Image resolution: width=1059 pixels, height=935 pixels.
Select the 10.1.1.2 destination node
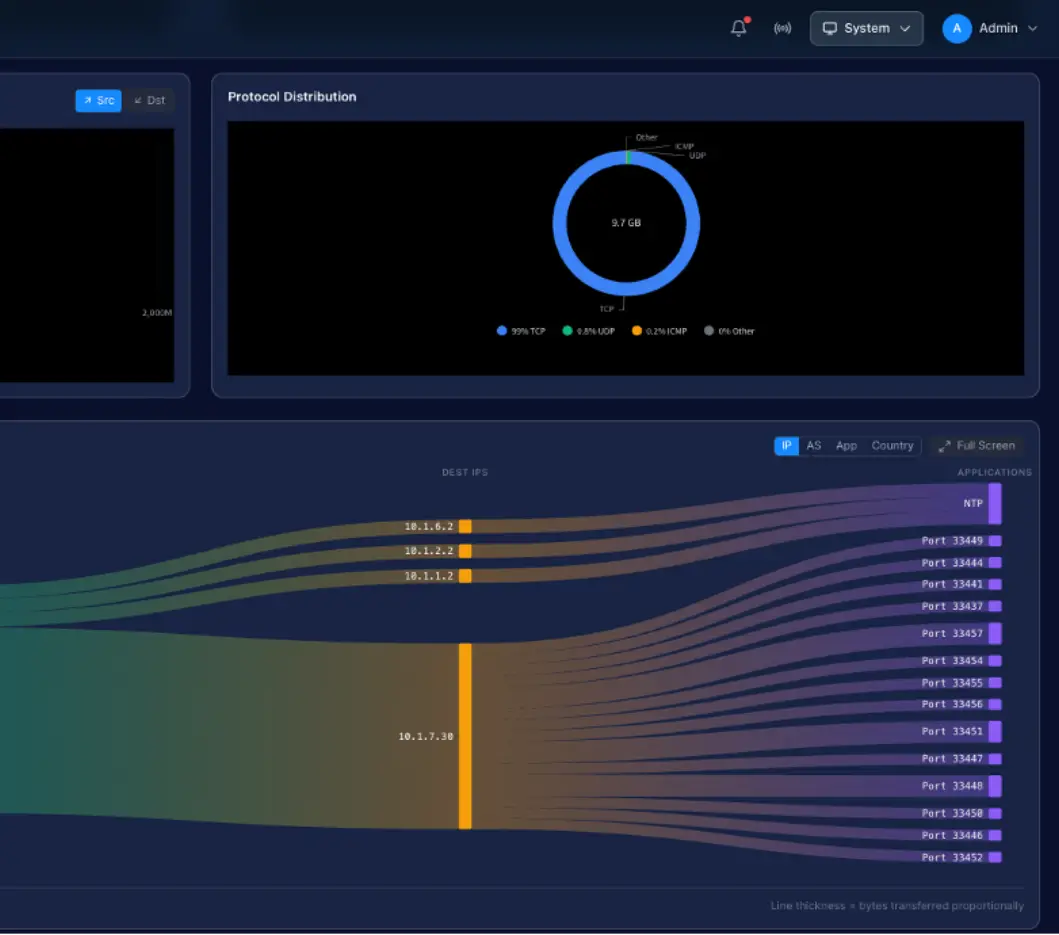pyautogui.click(x=465, y=576)
